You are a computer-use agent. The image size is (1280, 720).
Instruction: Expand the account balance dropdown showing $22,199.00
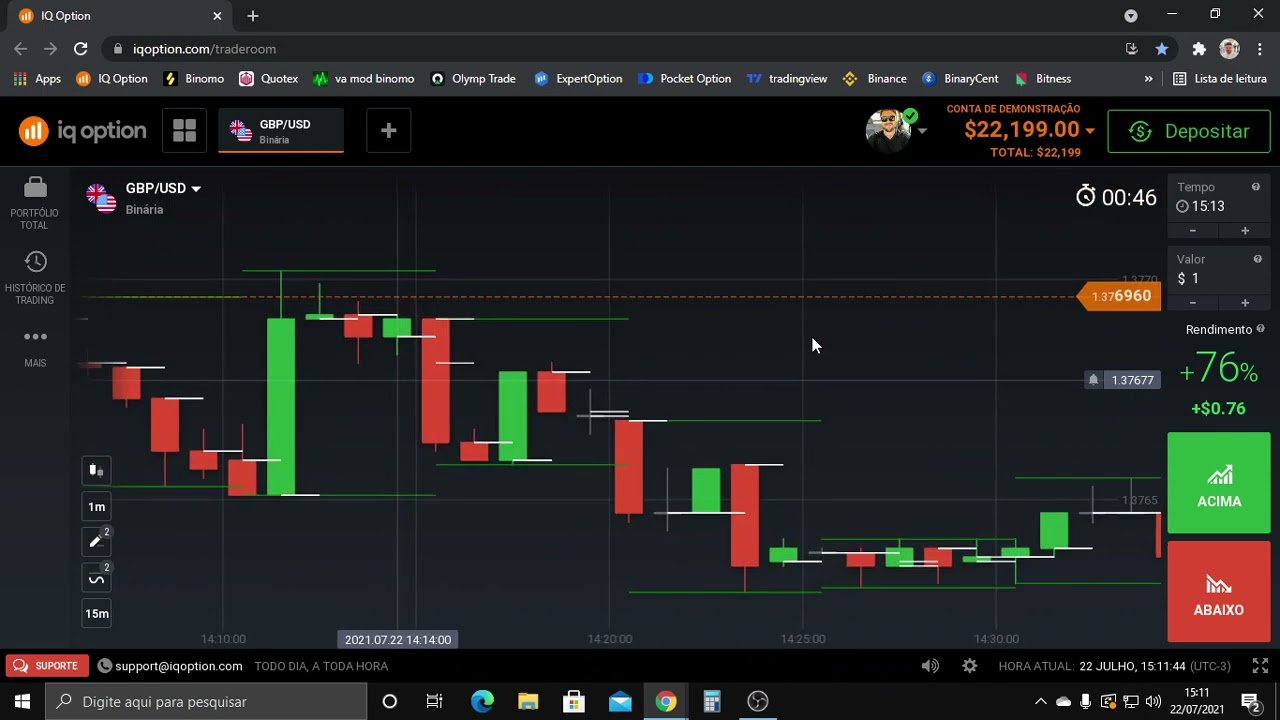coord(1090,130)
